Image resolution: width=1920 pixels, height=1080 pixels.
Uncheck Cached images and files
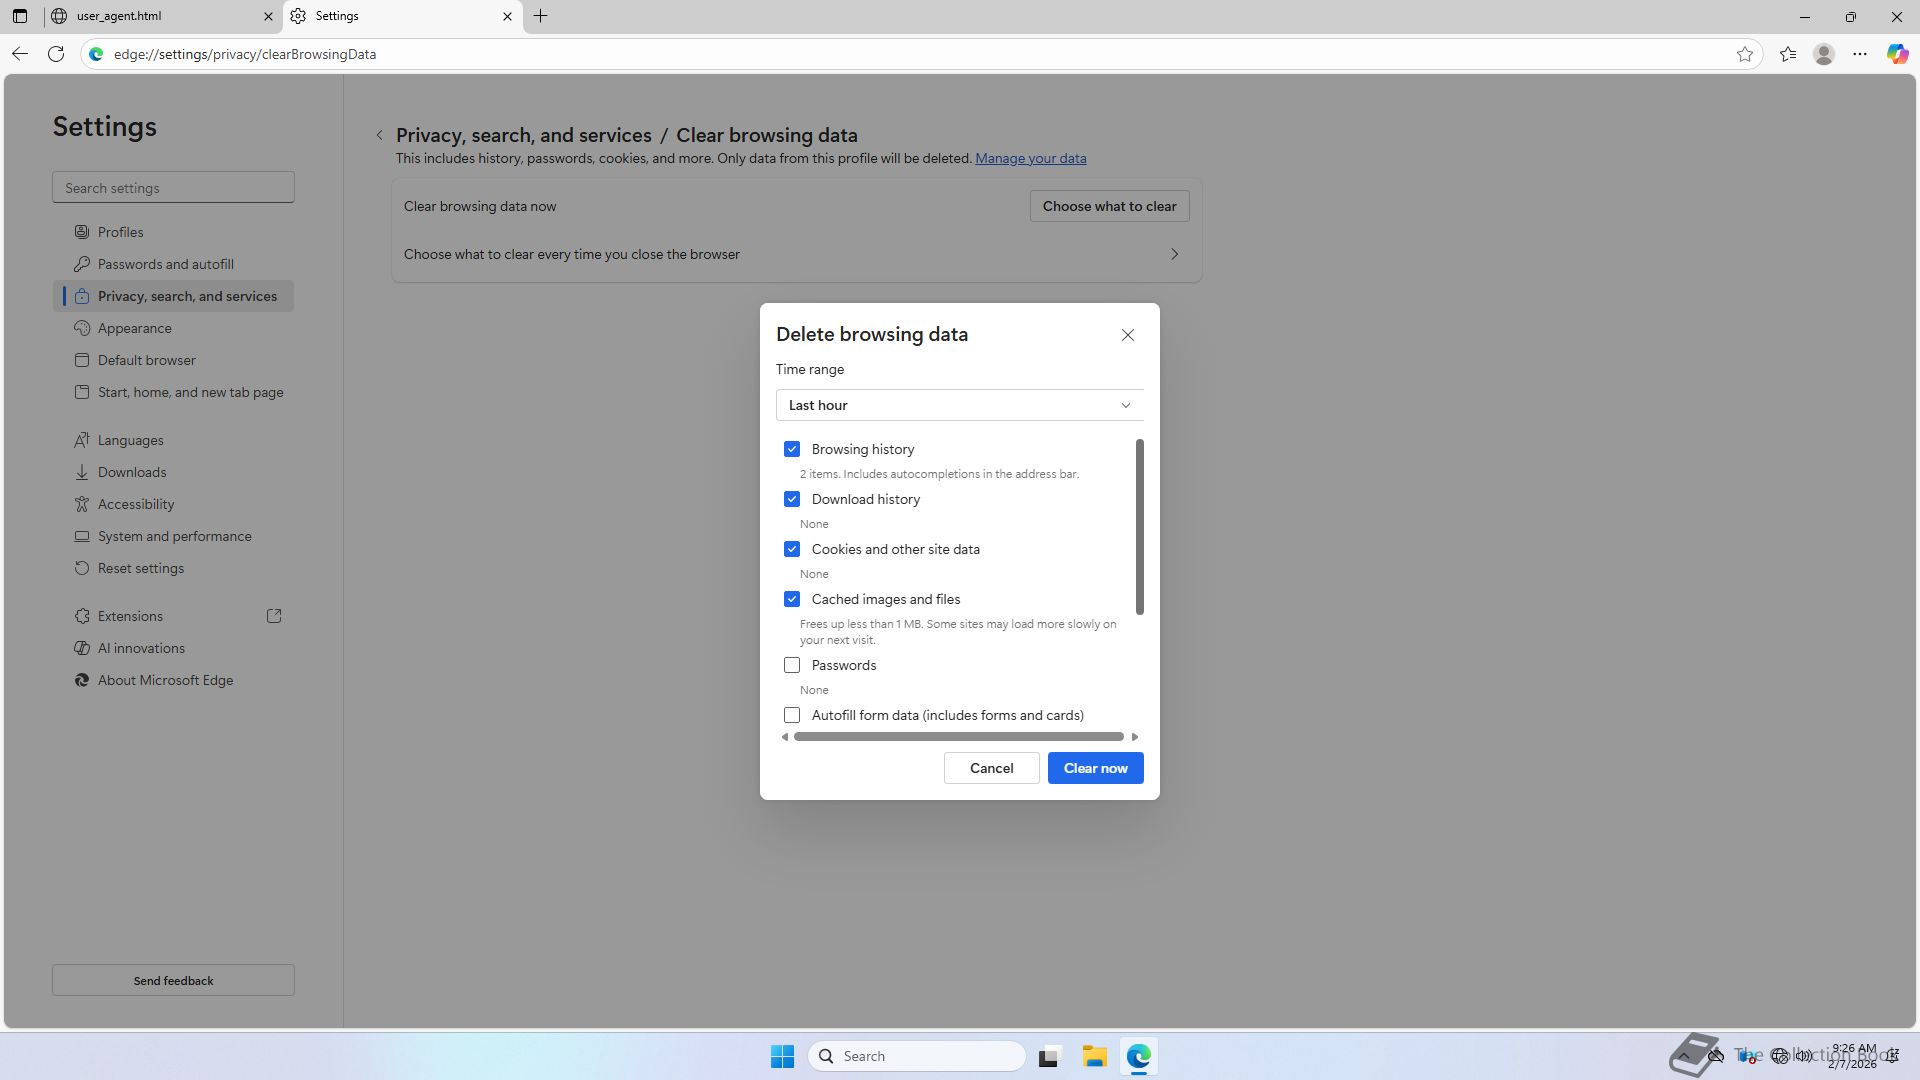(792, 599)
